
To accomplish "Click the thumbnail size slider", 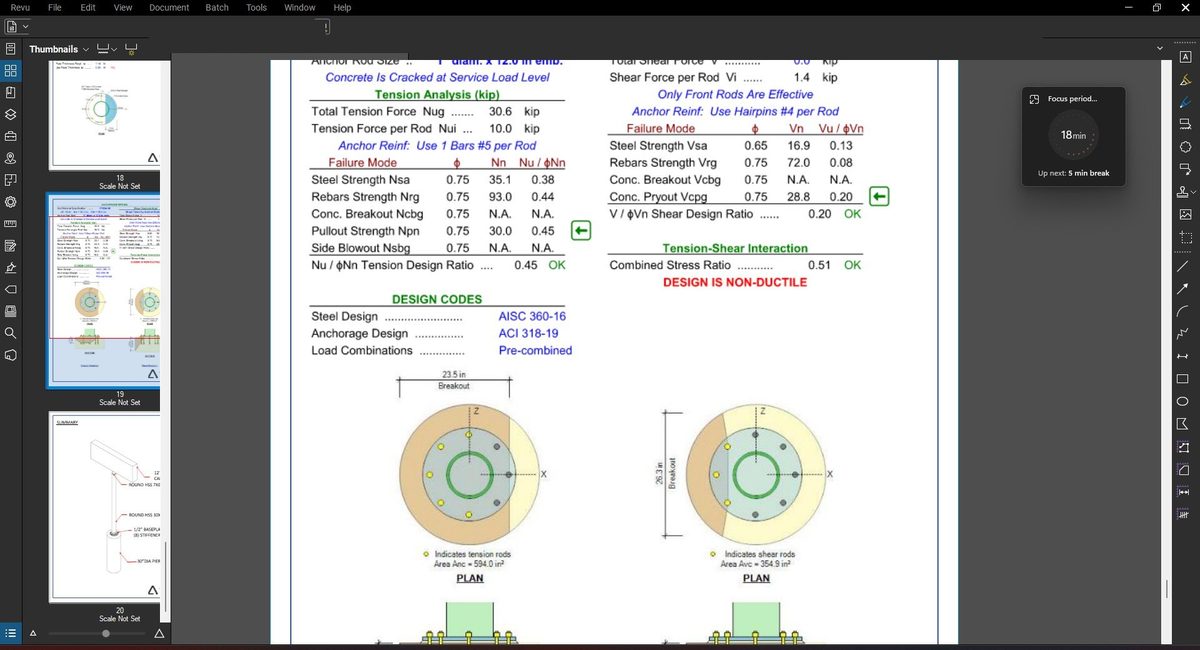I will coord(106,633).
